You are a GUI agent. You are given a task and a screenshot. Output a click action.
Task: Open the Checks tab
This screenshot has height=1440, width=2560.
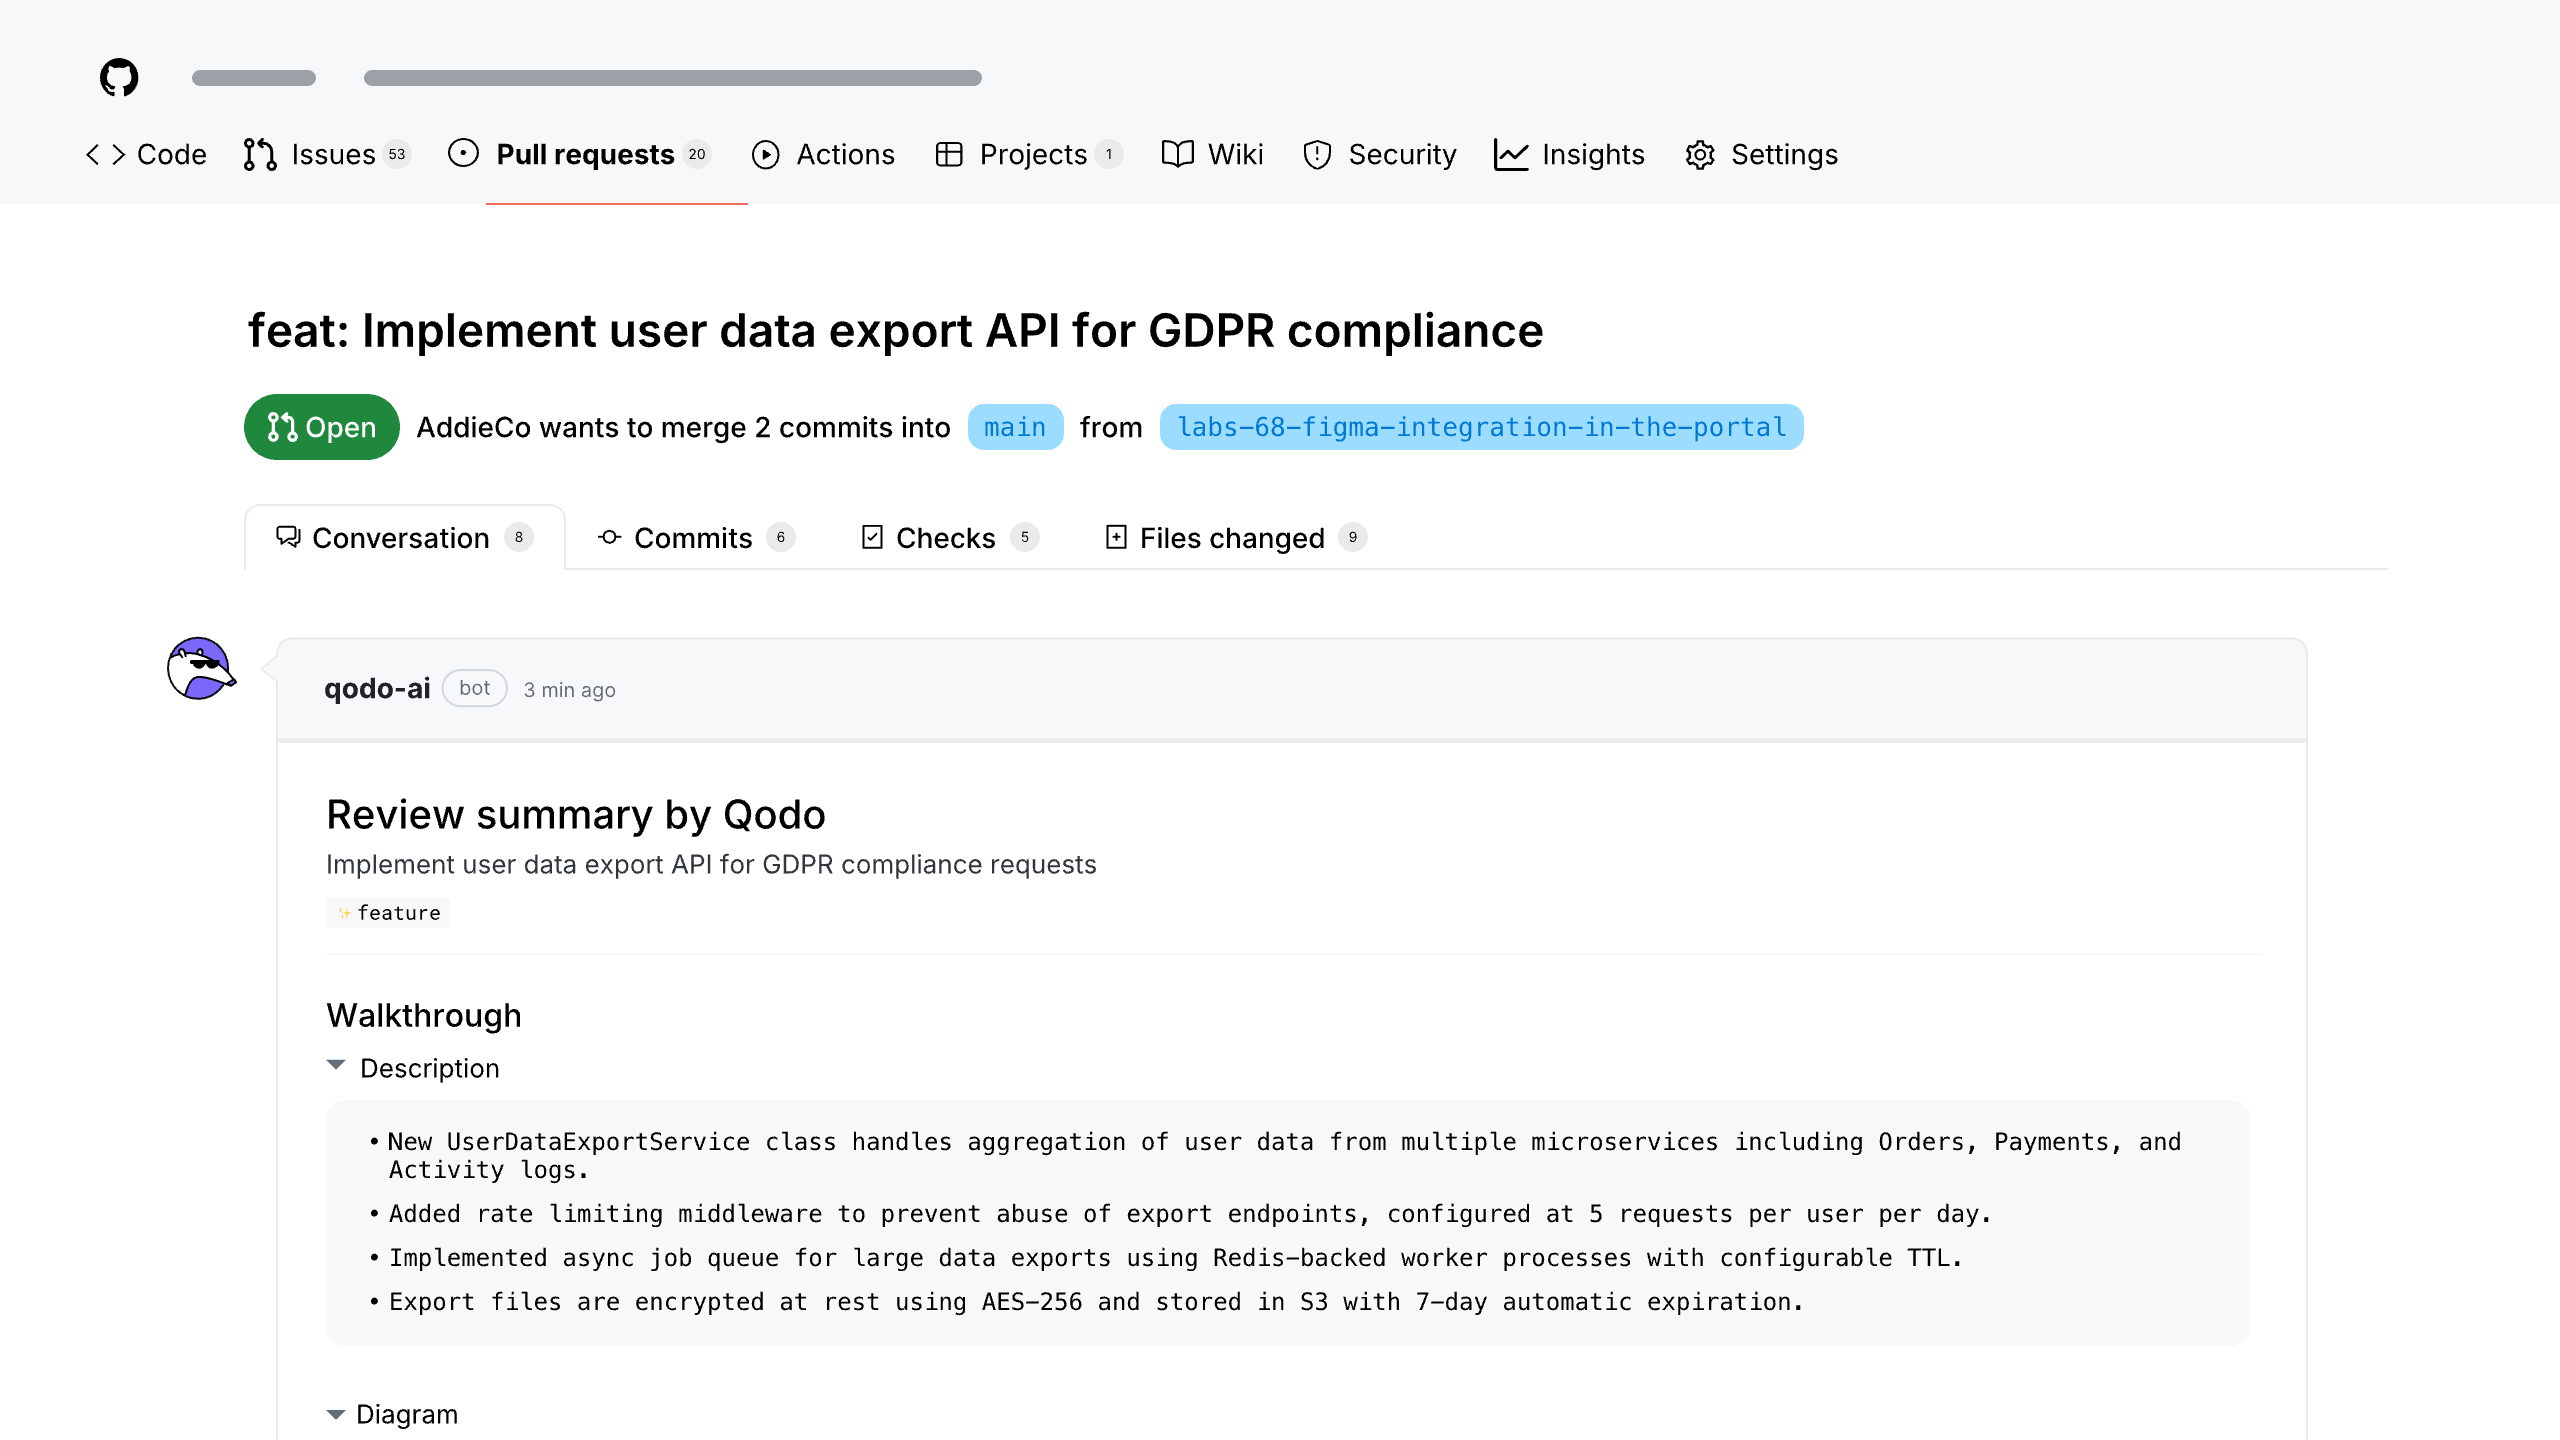[947, 538]
